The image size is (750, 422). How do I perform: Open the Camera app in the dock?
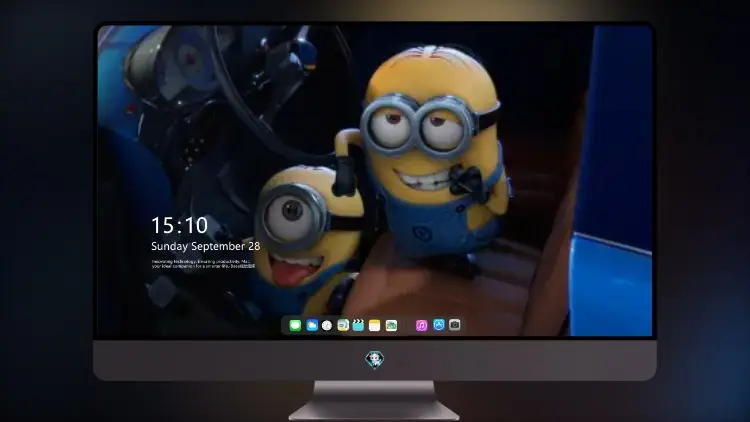pyautogui.click(x=455, y=325)
